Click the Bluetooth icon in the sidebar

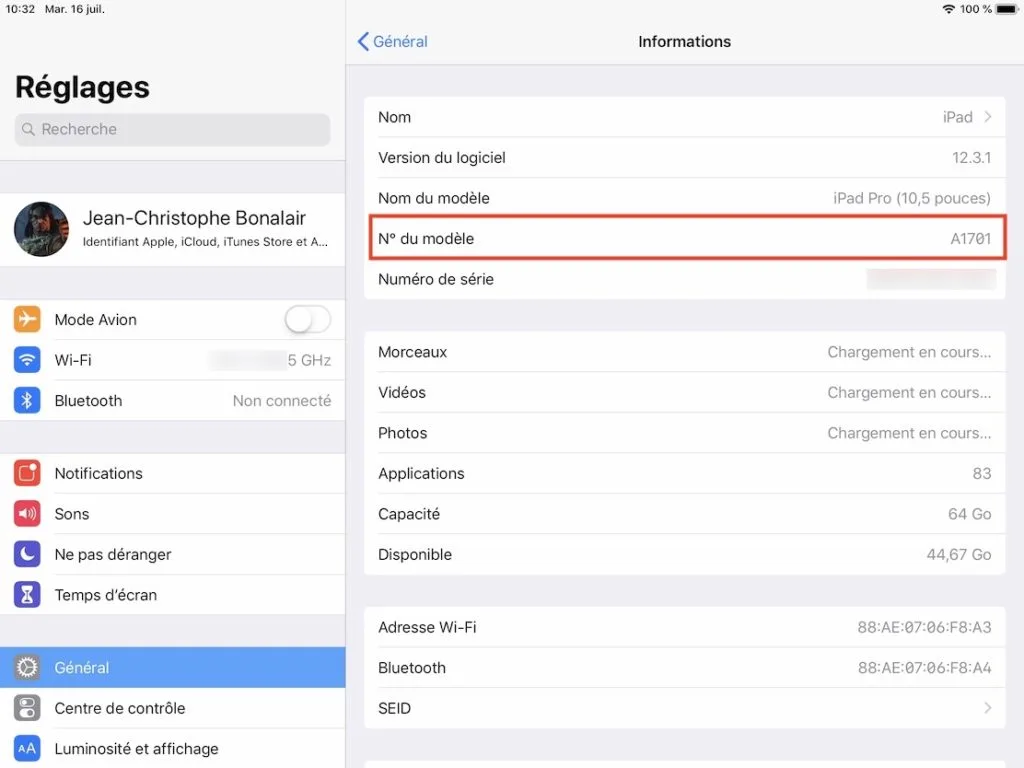(25, 400)
